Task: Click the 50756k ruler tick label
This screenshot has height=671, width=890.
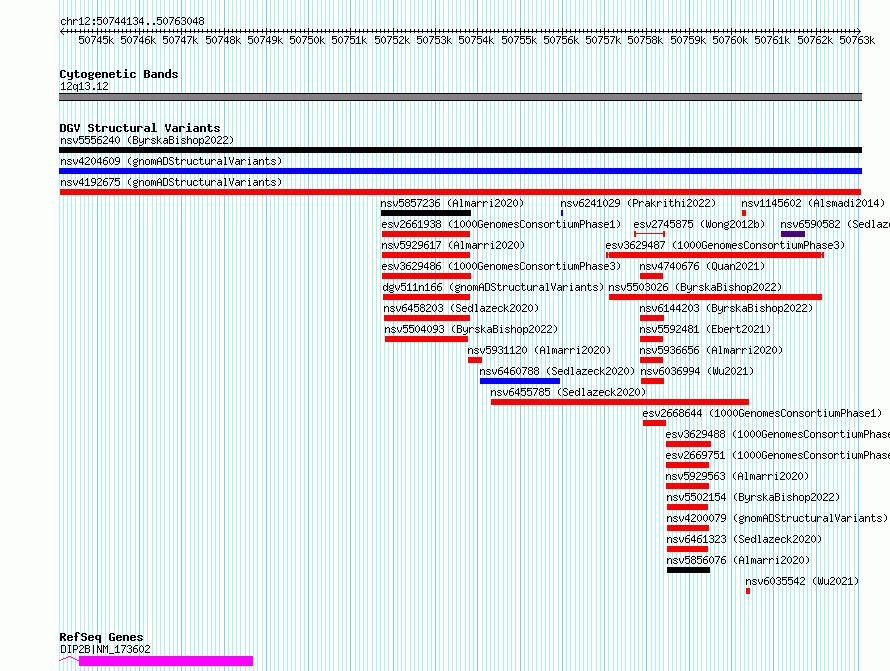Action: tap(561, 40)
